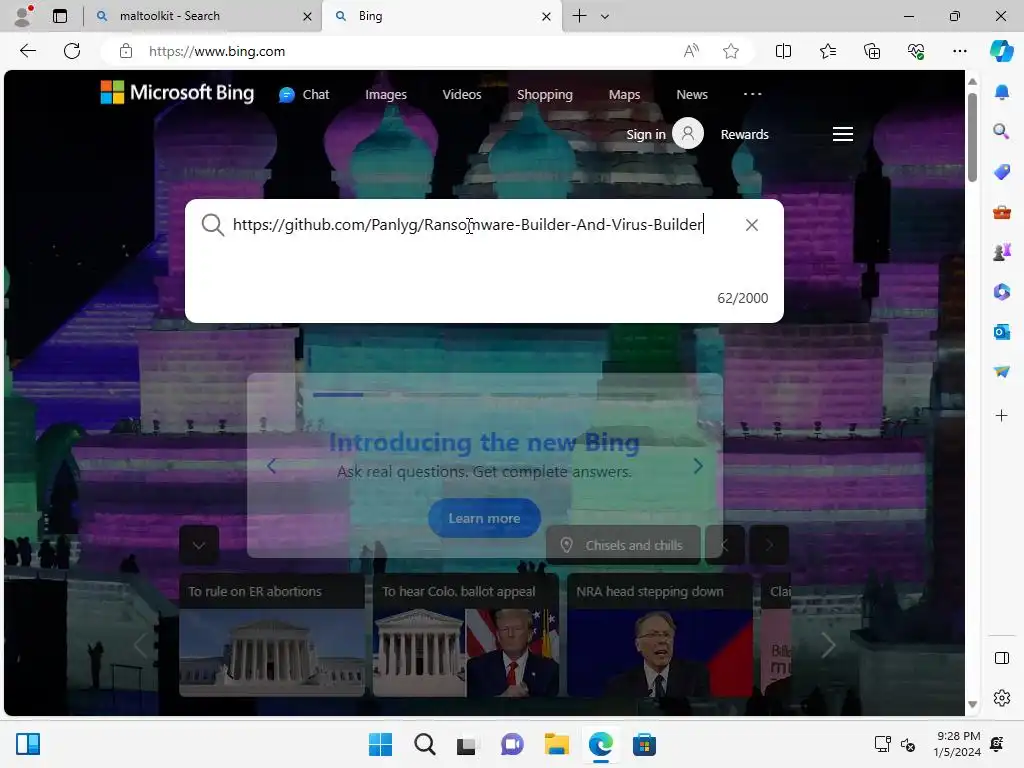Open sidebar Drop paper plane icon
This screenshot has height=768, width=1024.
[1002, 371]
